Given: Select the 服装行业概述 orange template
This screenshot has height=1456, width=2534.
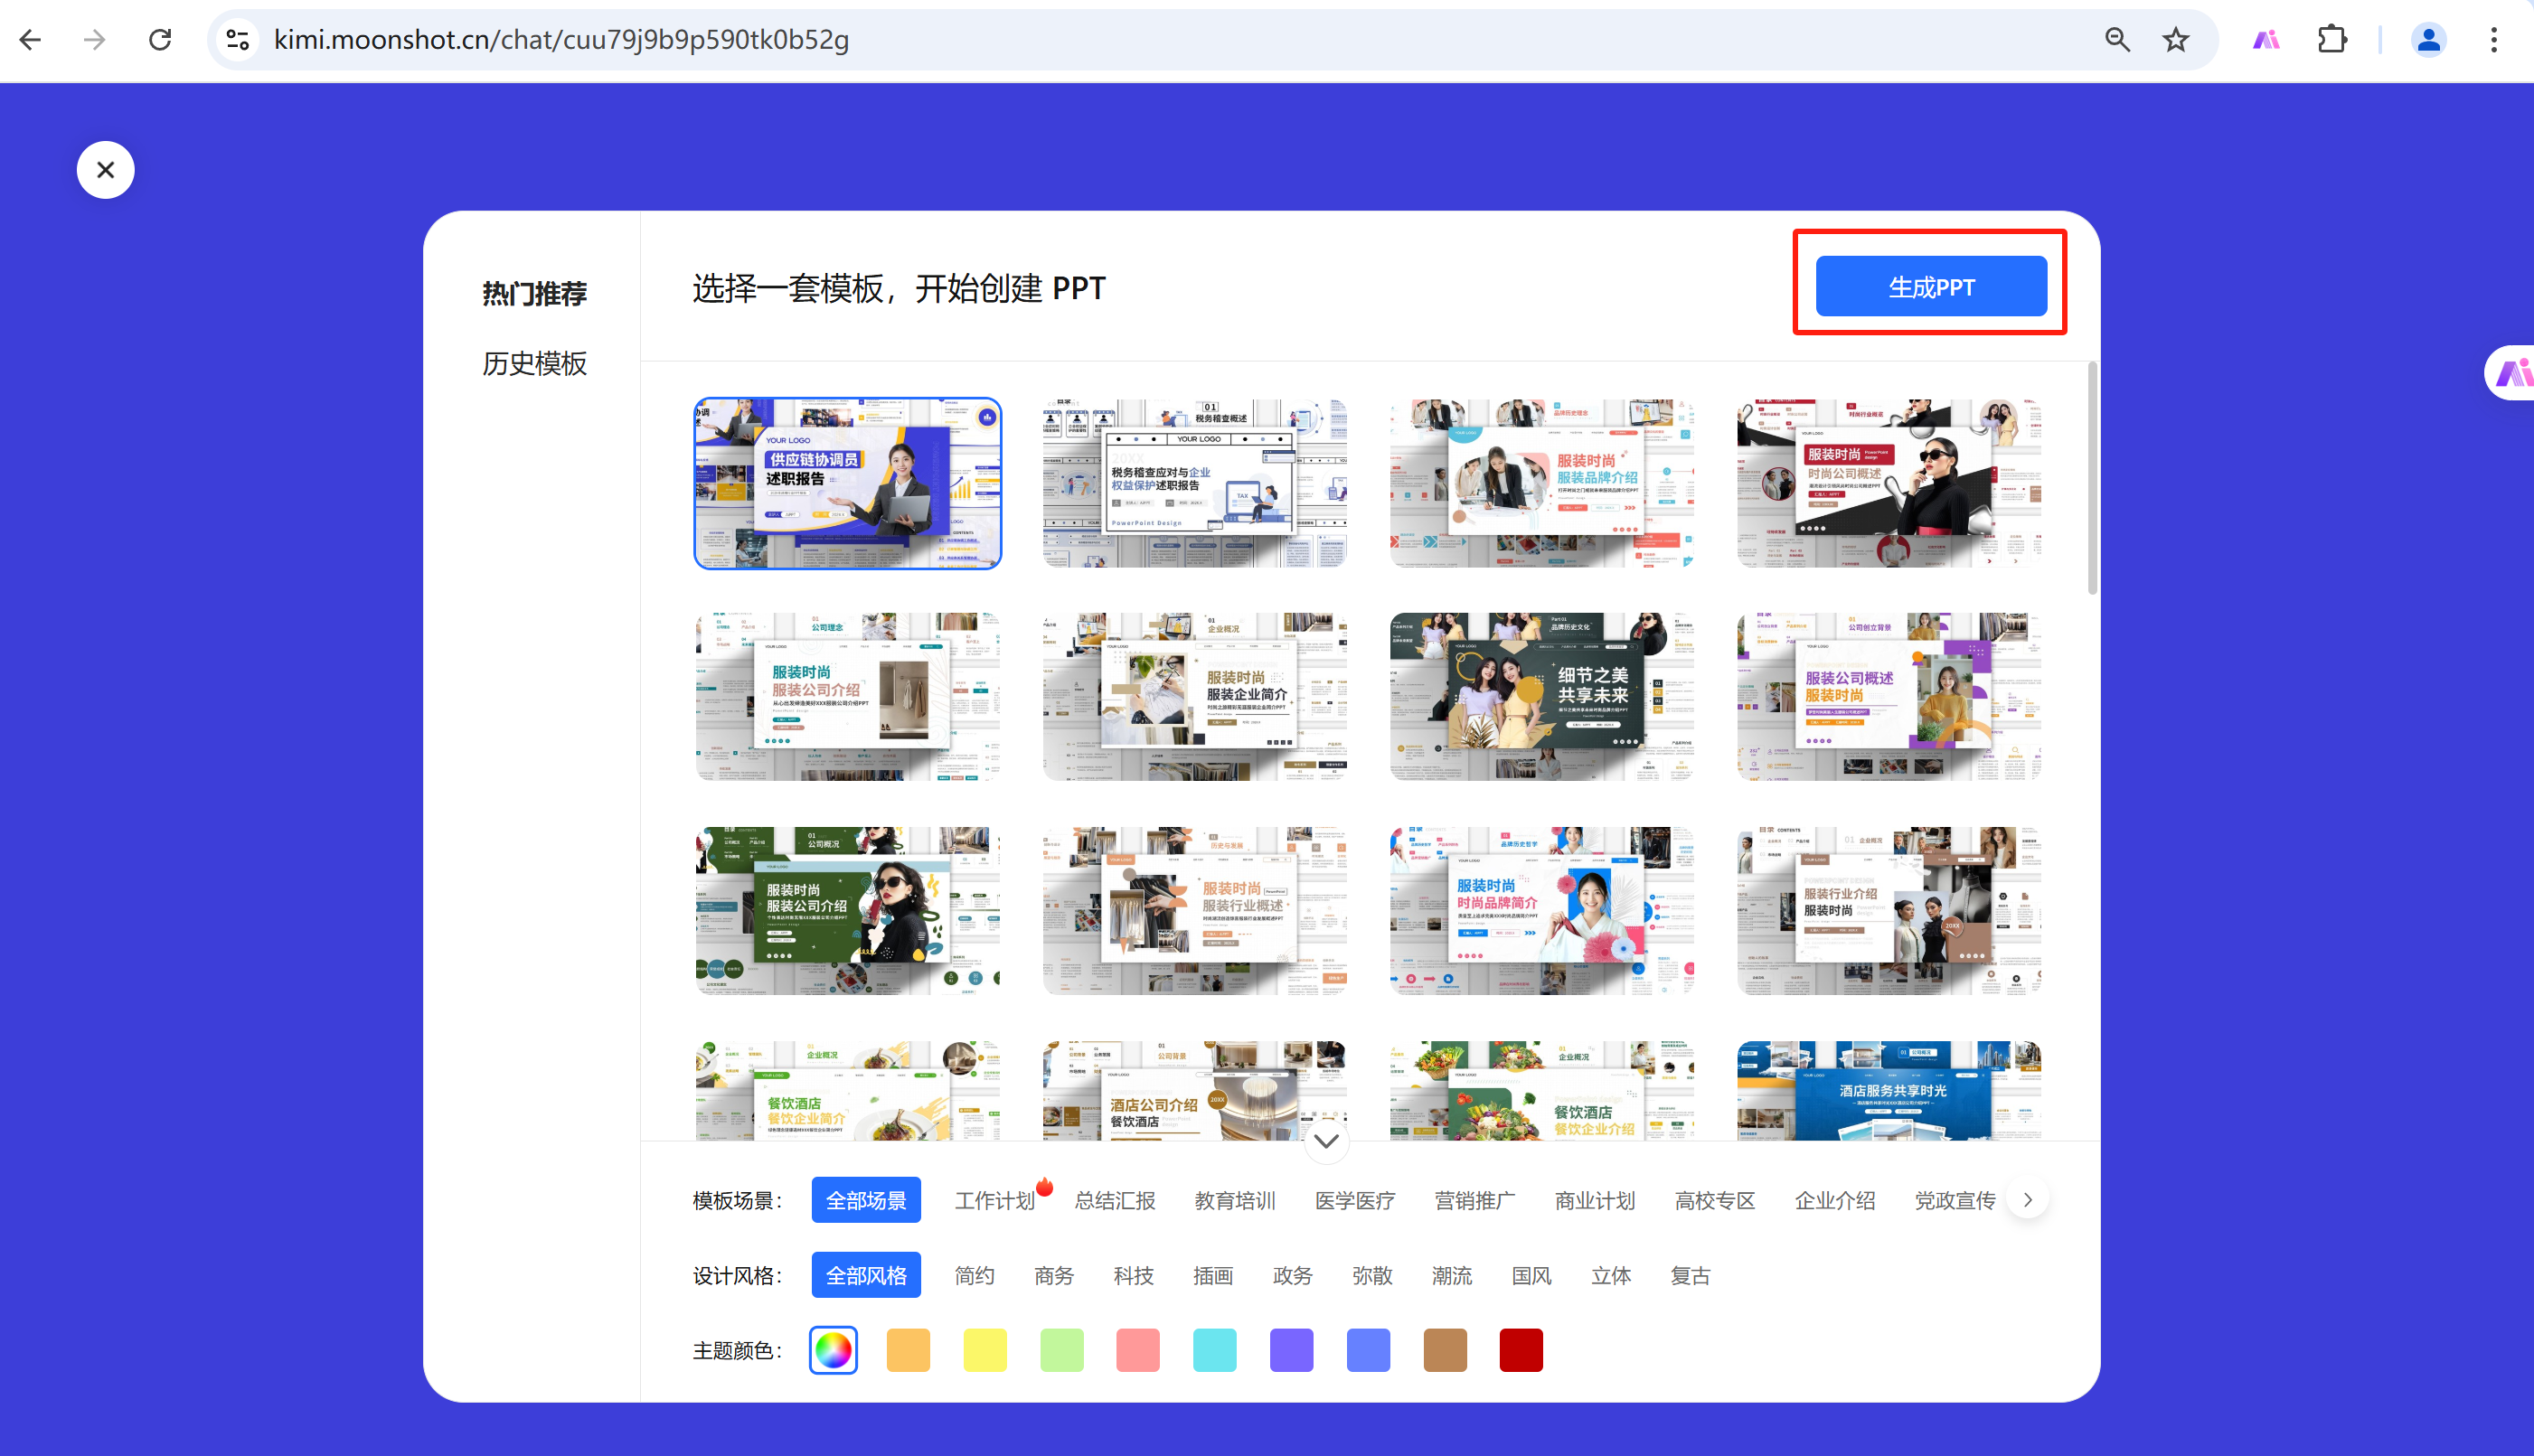Looking at the screenshot, I should pyautogui.click(x=1195, y=911).
